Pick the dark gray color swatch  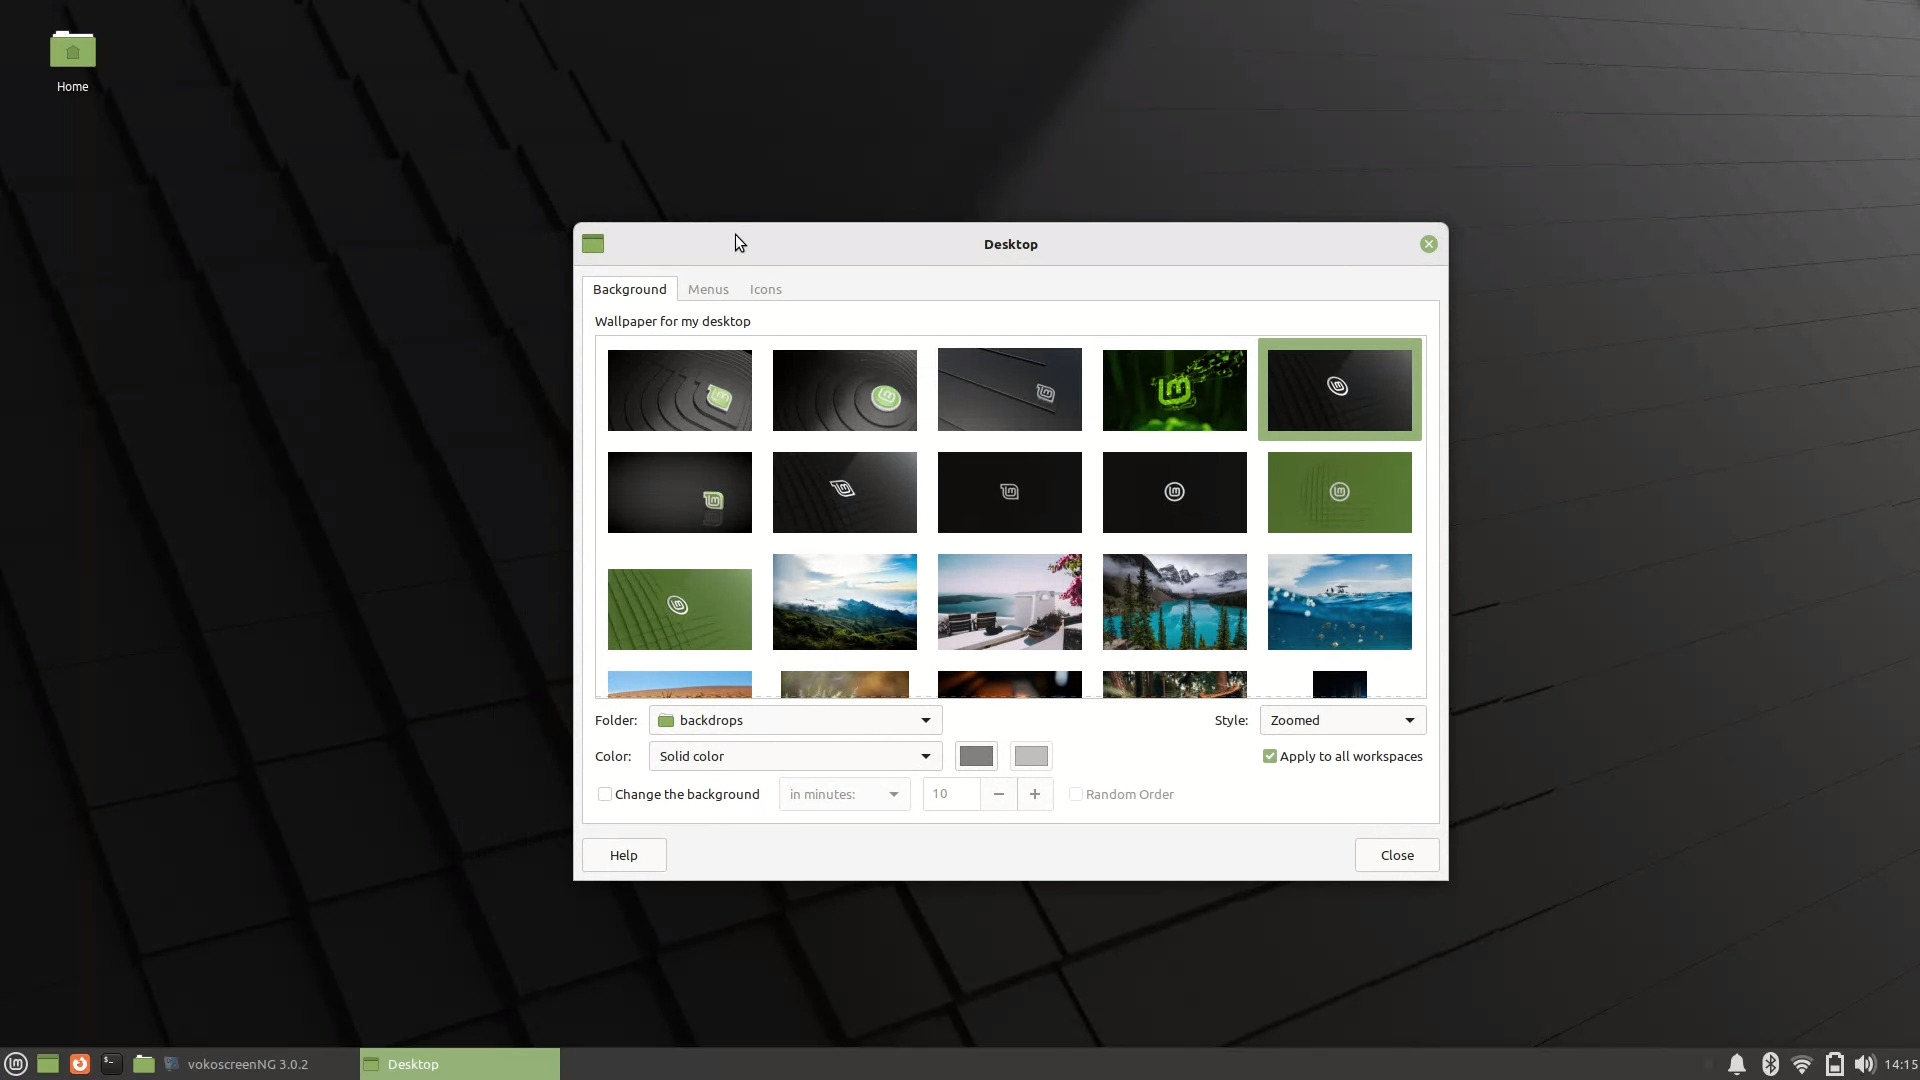(976, 756)
